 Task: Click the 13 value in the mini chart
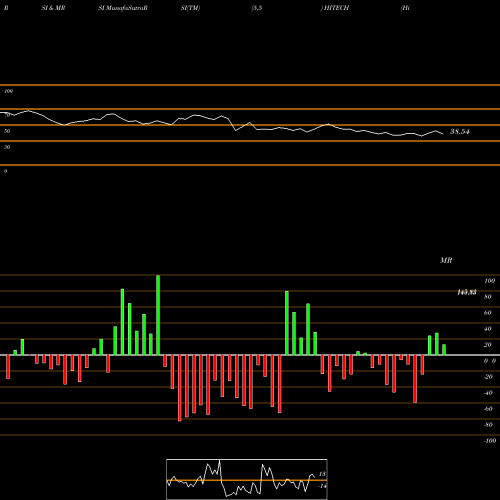click(x=322, y=474)
